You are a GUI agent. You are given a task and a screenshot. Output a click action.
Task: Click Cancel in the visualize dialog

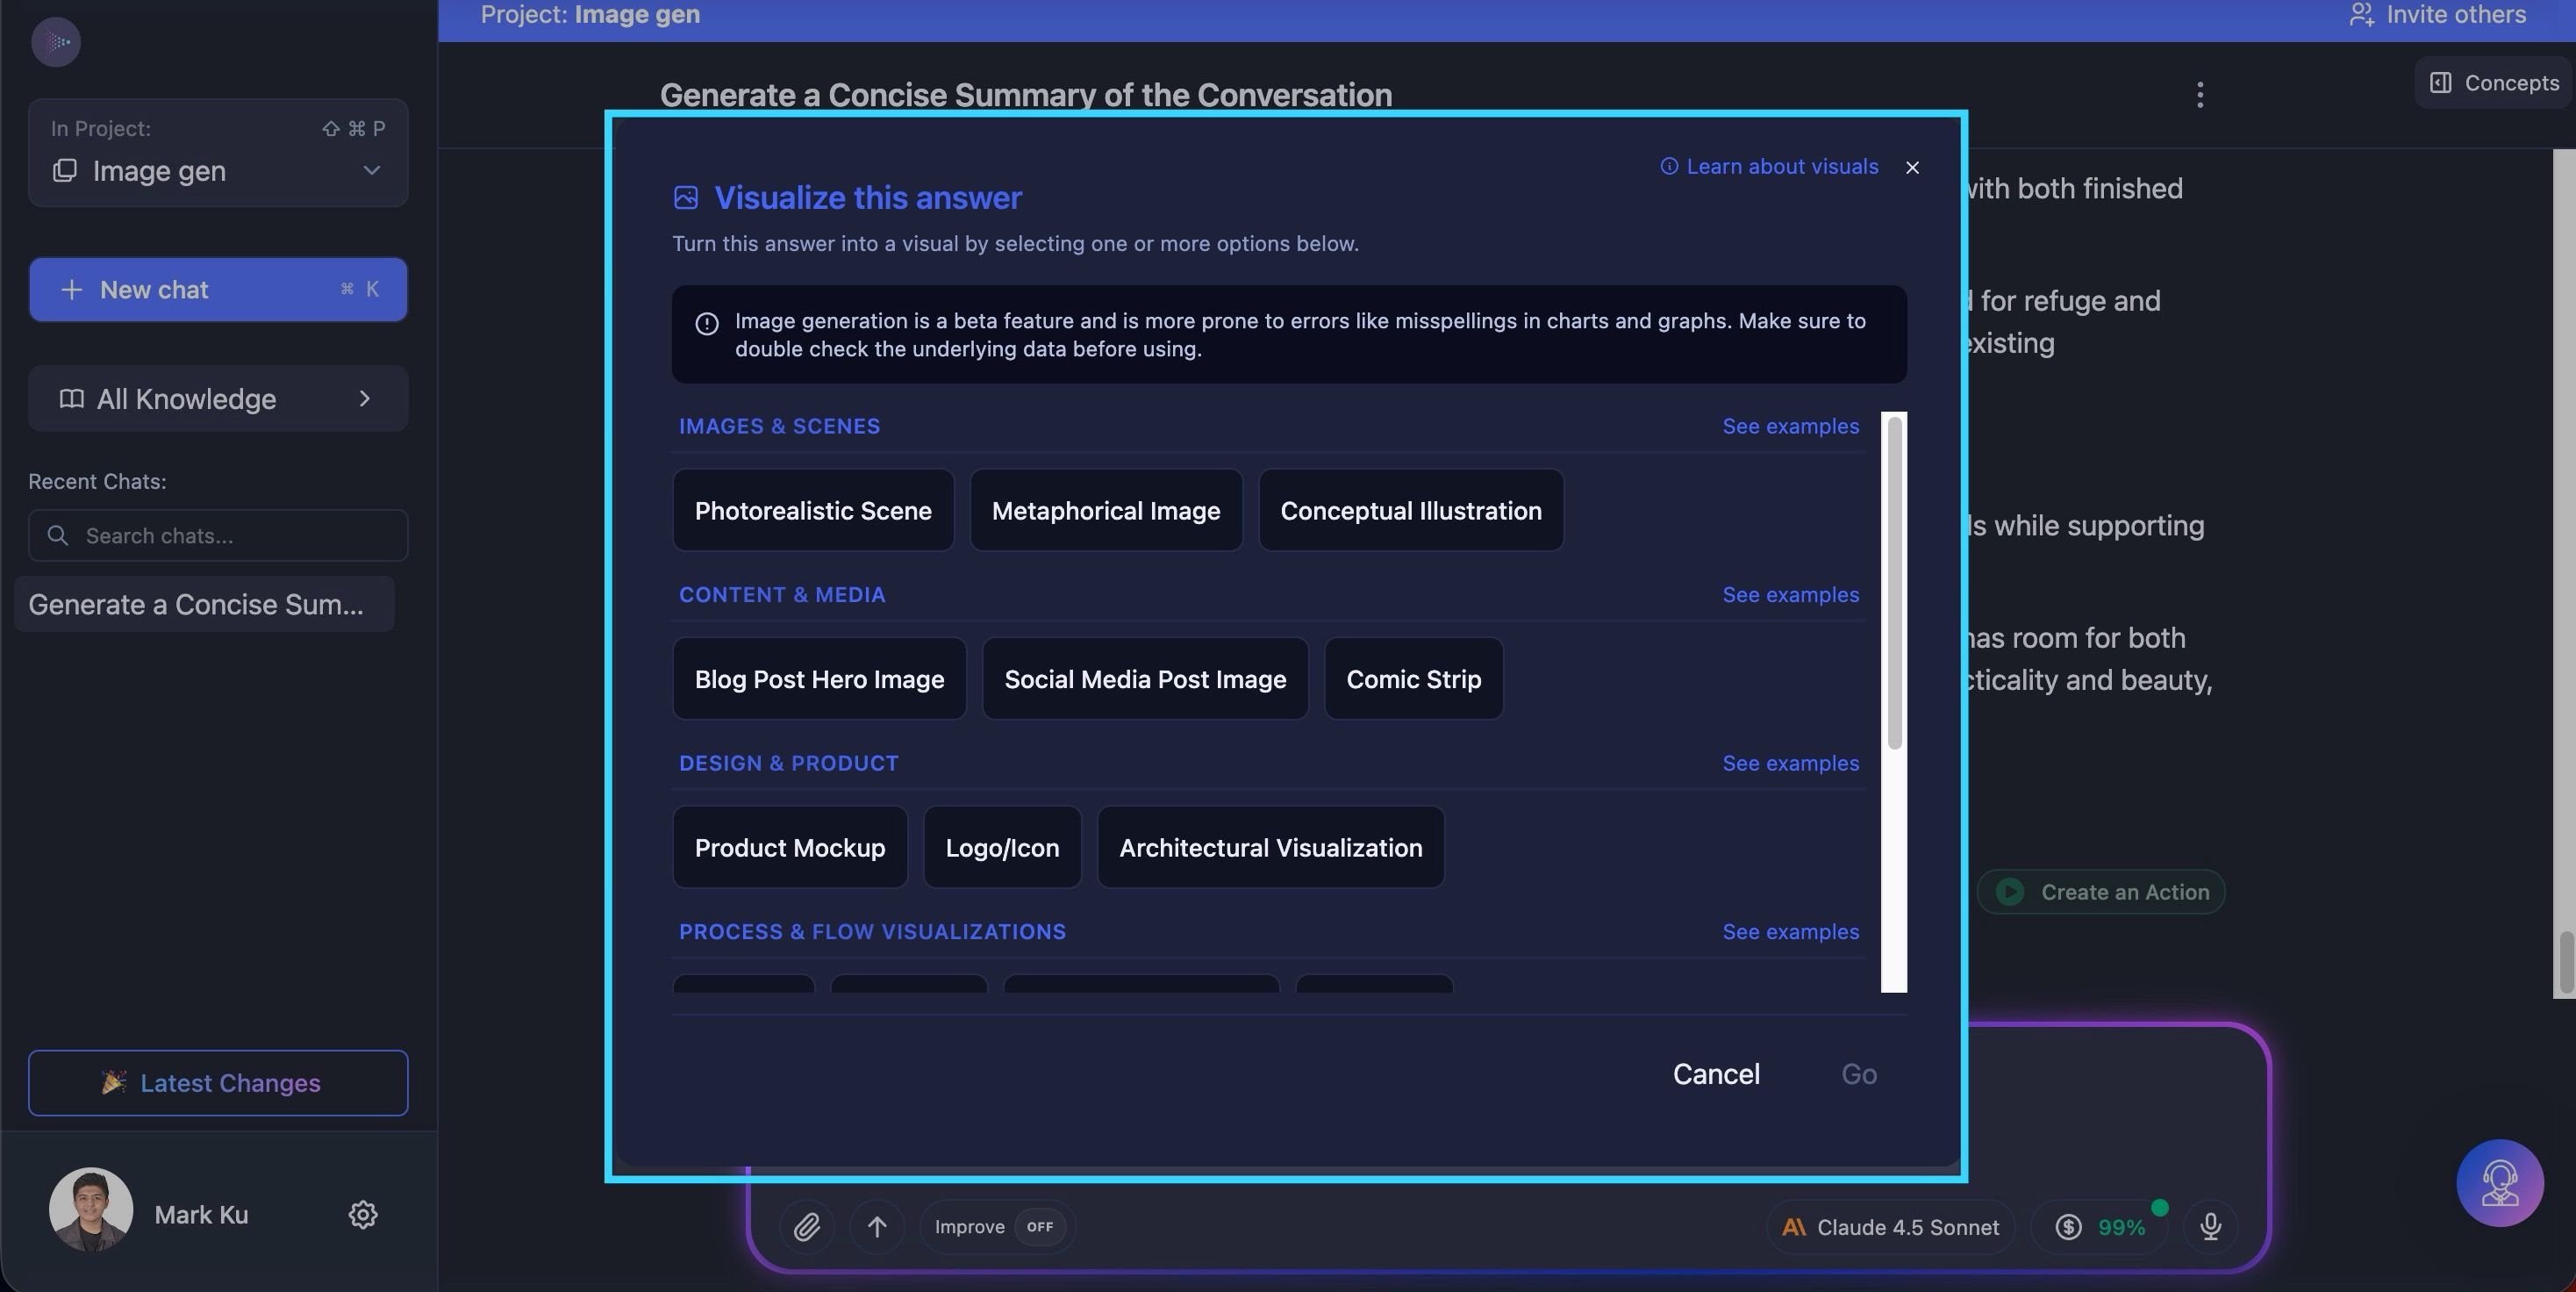tap(1716, 1074)
